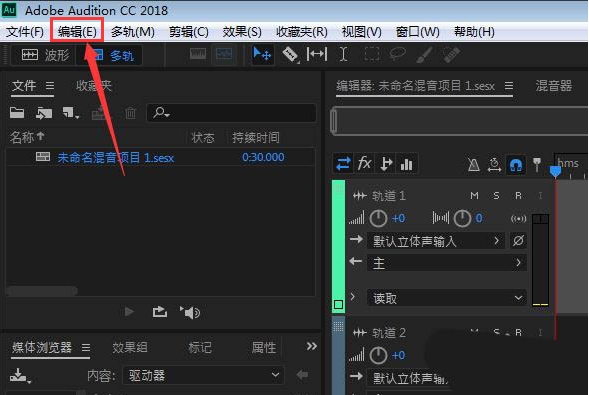589x395 pixels.
Task: Open the 文件(F) menu
Action: [25, 32]
